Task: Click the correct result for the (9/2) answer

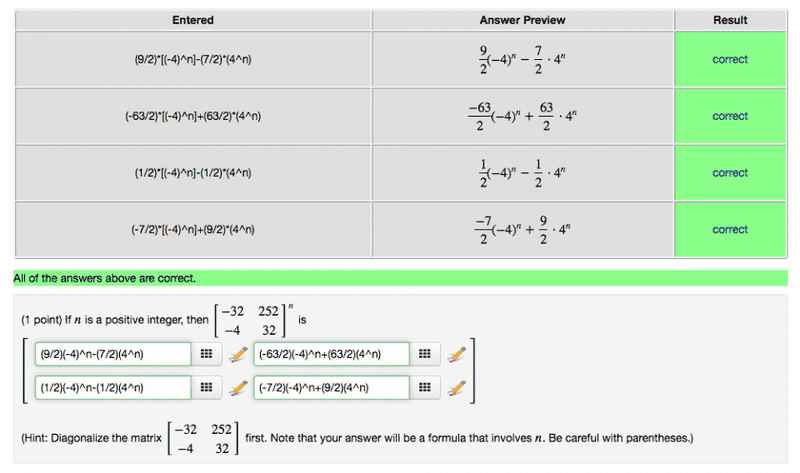Action: 730,59
